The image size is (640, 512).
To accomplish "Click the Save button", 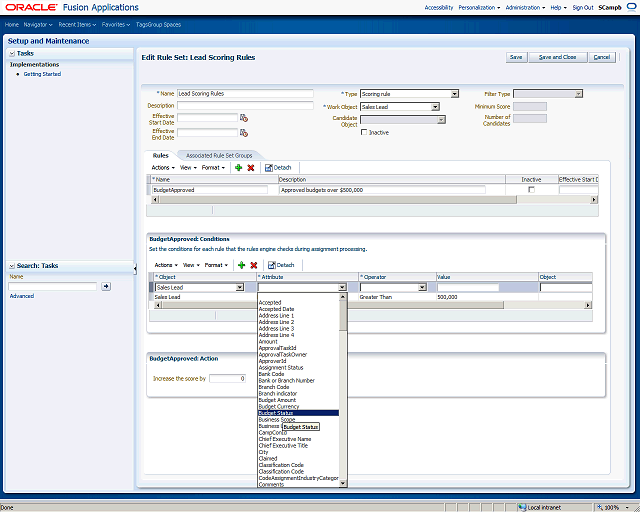I will (516, 57).
